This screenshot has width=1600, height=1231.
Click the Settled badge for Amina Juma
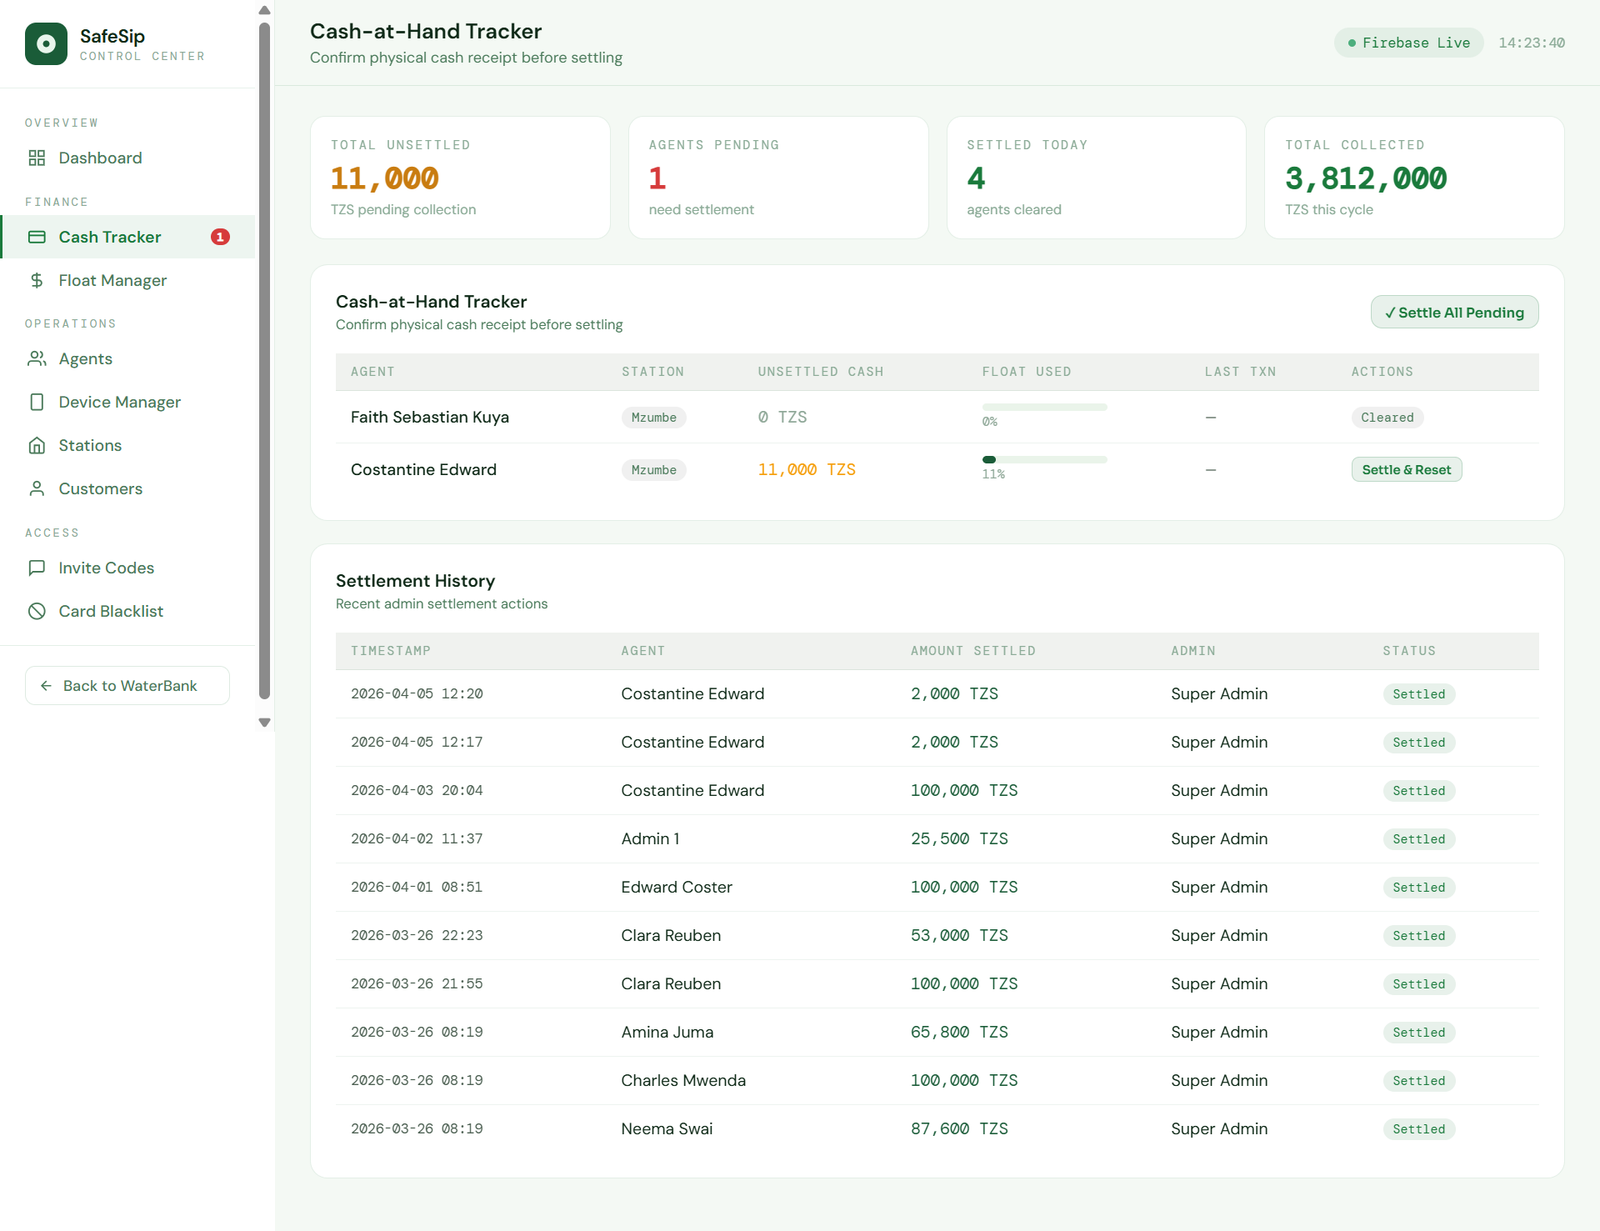coord(1418,1032)
